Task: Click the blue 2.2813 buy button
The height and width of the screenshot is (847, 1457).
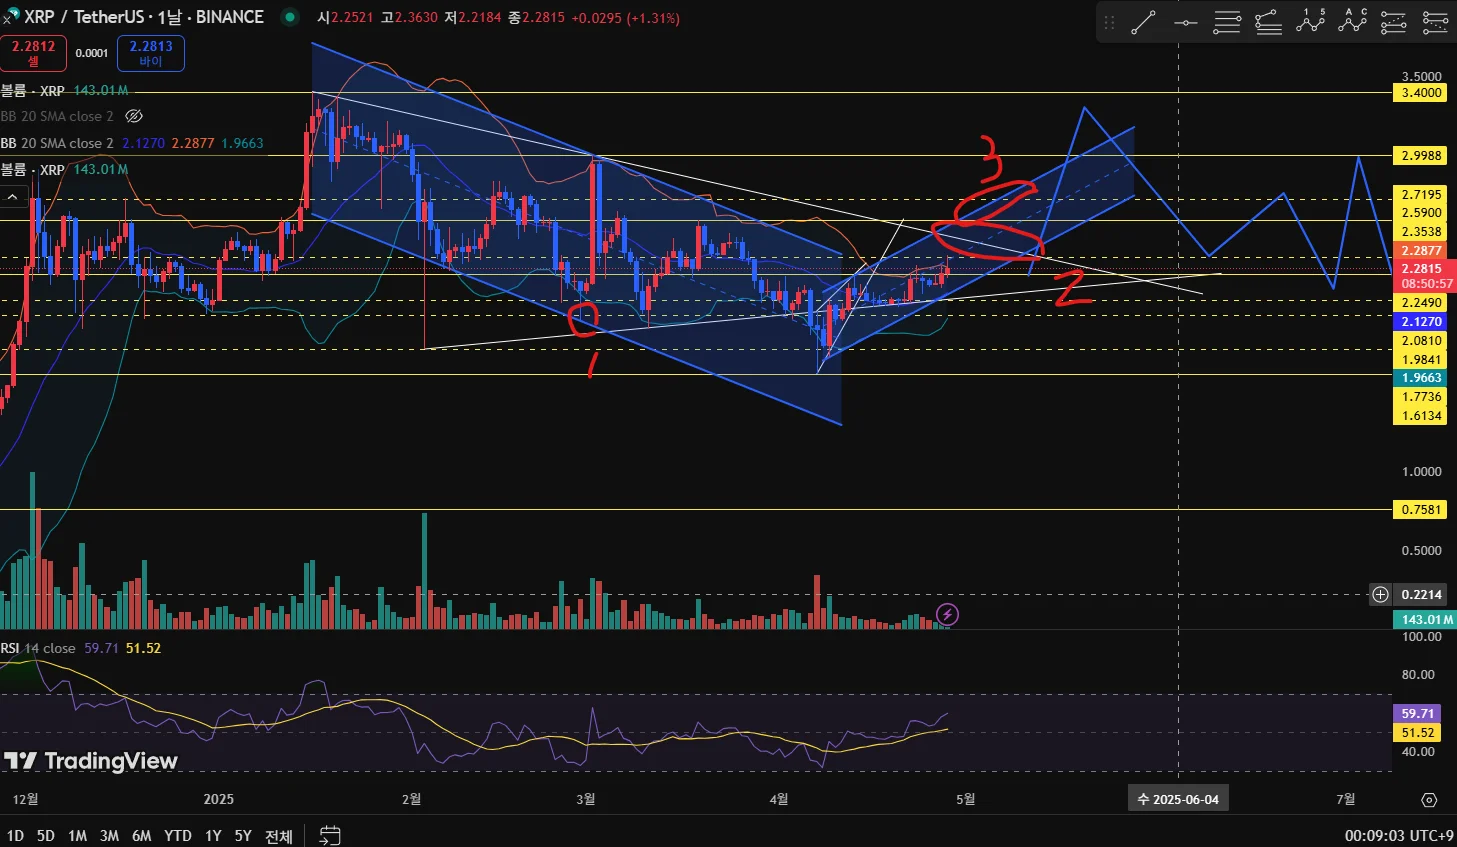Action: [x=151, y=53]
